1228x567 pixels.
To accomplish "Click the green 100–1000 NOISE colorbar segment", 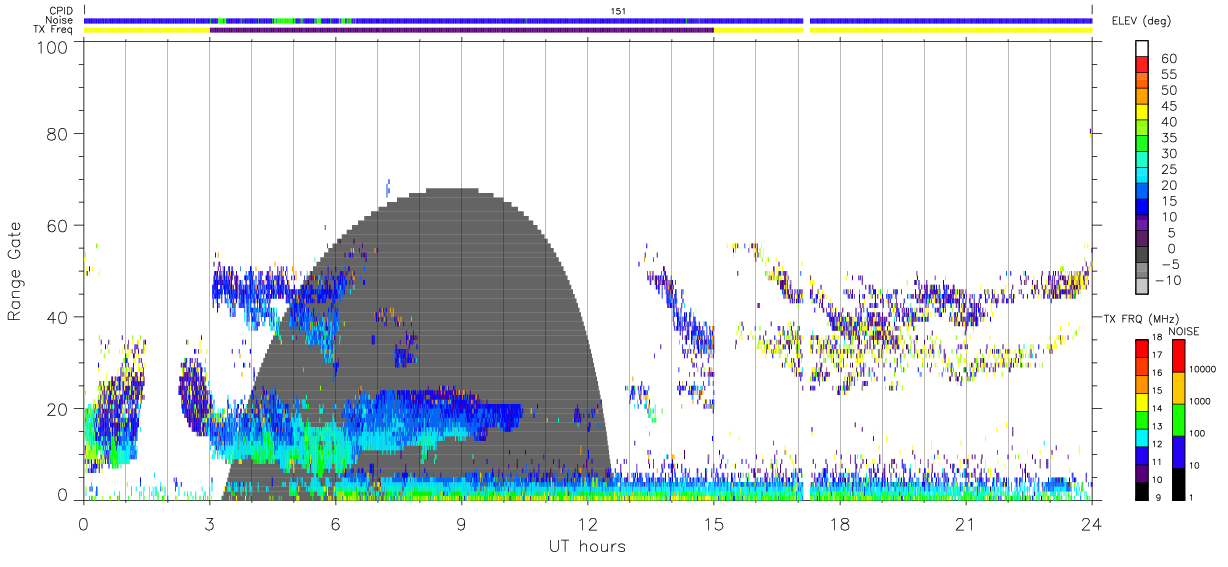I will coord(1178,420).
